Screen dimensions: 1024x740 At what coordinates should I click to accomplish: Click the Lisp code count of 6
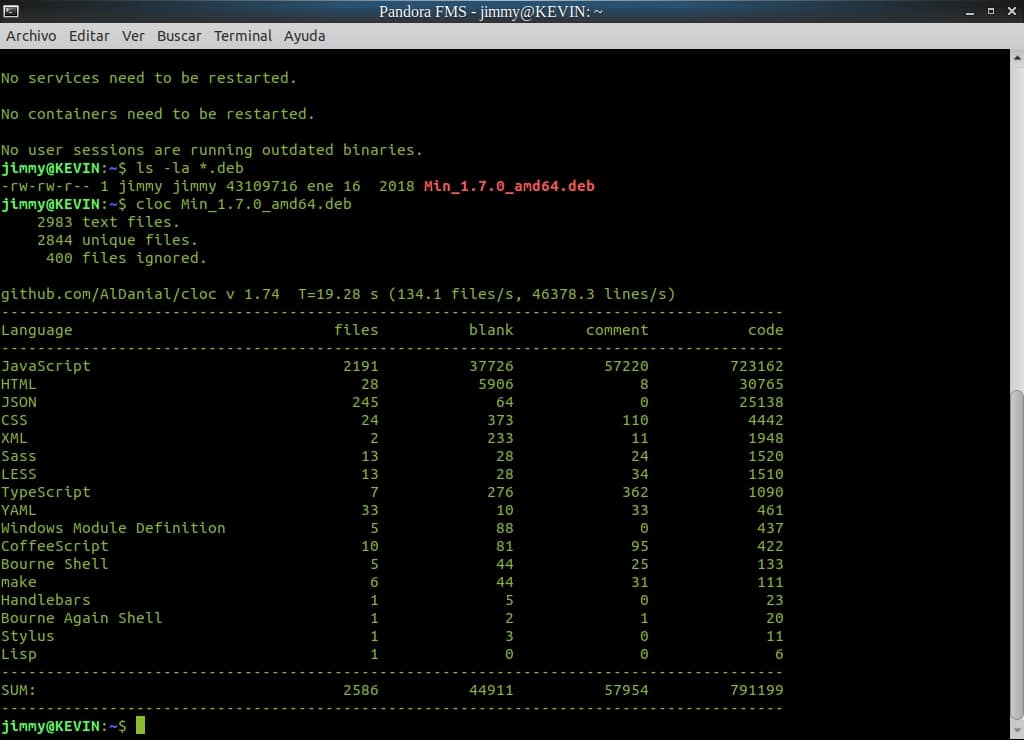(779, 654)
